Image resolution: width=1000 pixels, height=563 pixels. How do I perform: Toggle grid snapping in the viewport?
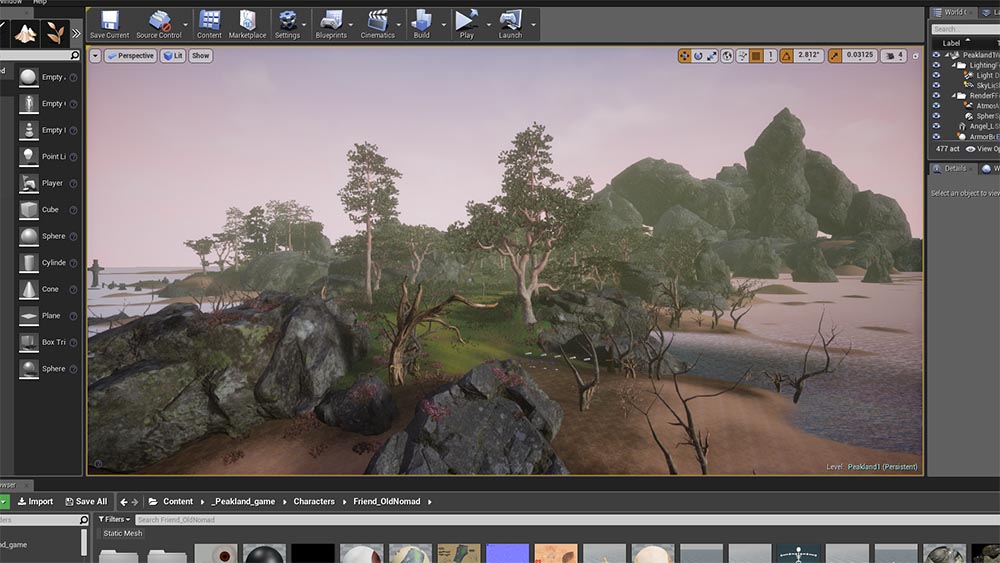coord(756,56)
